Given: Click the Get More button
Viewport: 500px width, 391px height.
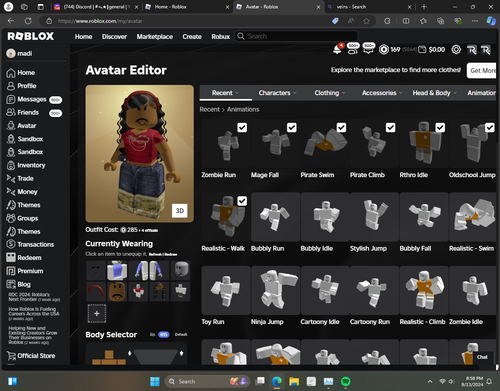Looking at the screenshot, I should [482, 70].
